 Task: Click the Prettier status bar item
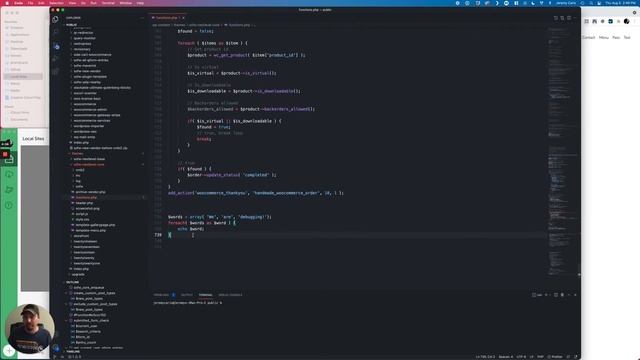555,357
